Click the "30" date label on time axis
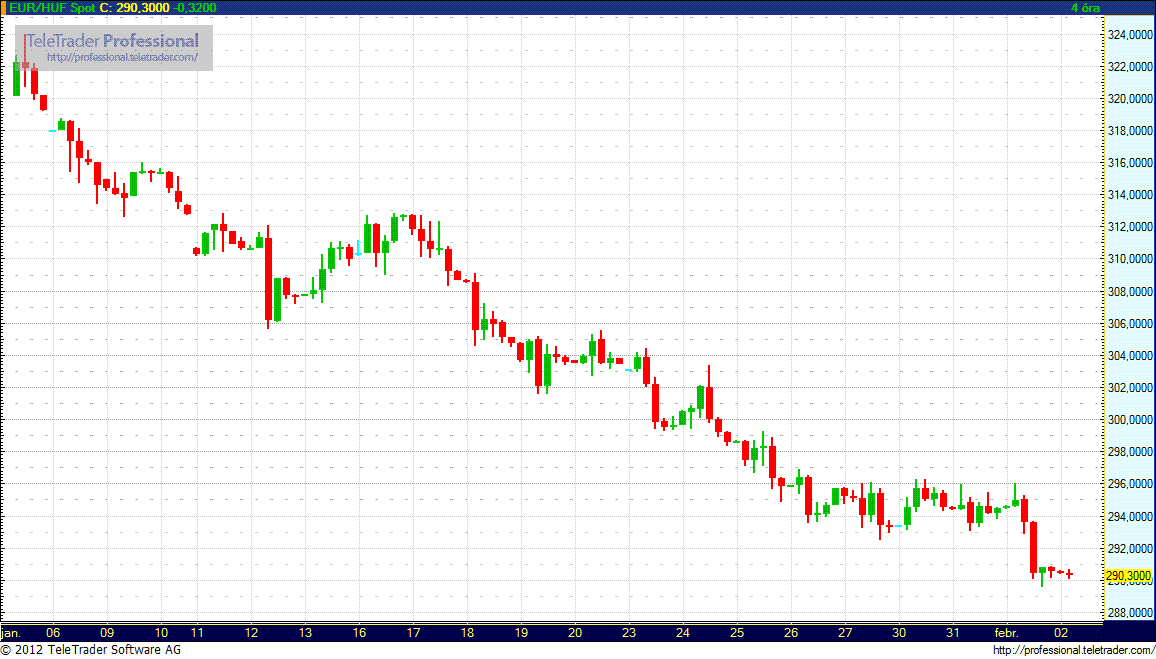Viewport: 1156px width, 659px height. pos(899,632)
